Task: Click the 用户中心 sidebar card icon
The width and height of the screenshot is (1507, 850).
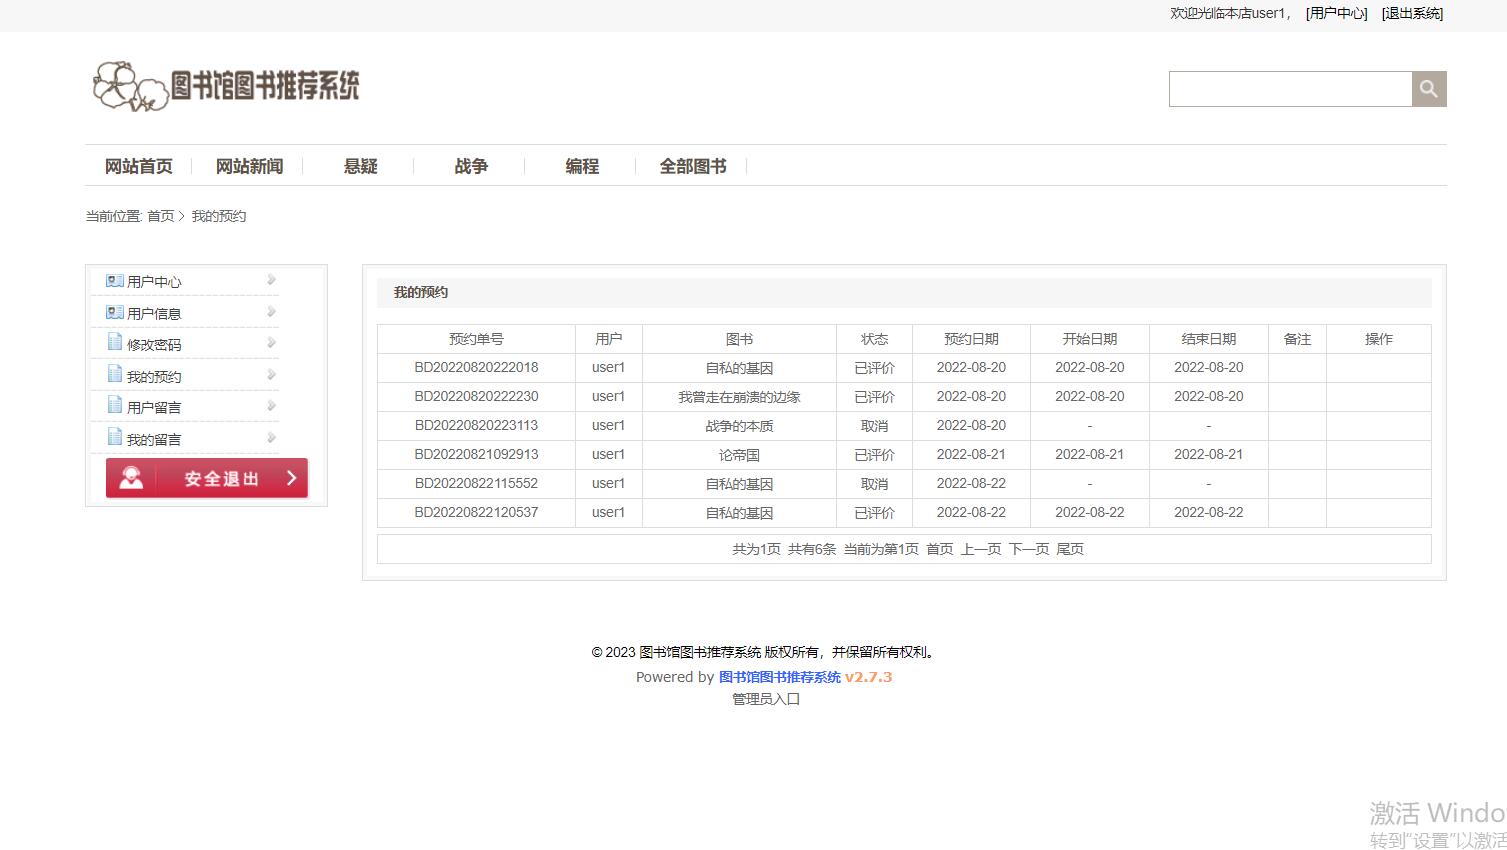Action: (x=115, y=281)
